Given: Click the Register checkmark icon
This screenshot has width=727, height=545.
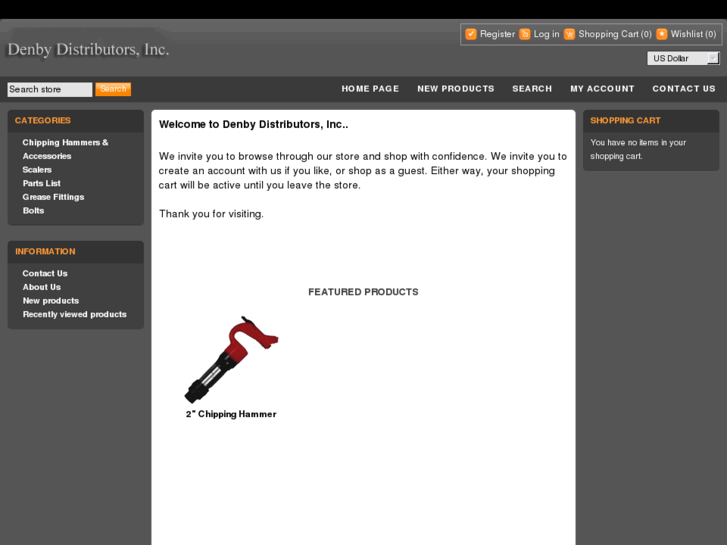Looking at the screenshot, I should [x=471, y=34].
